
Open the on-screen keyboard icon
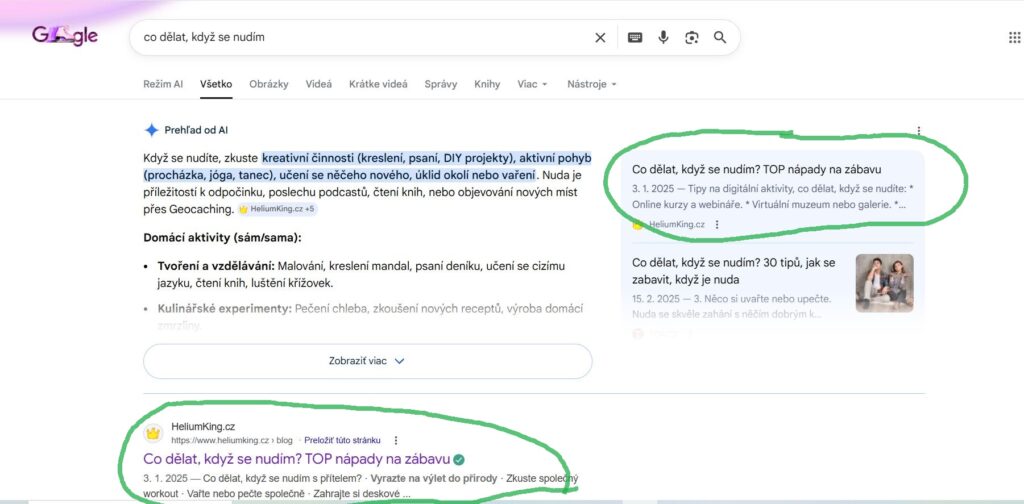635,38
